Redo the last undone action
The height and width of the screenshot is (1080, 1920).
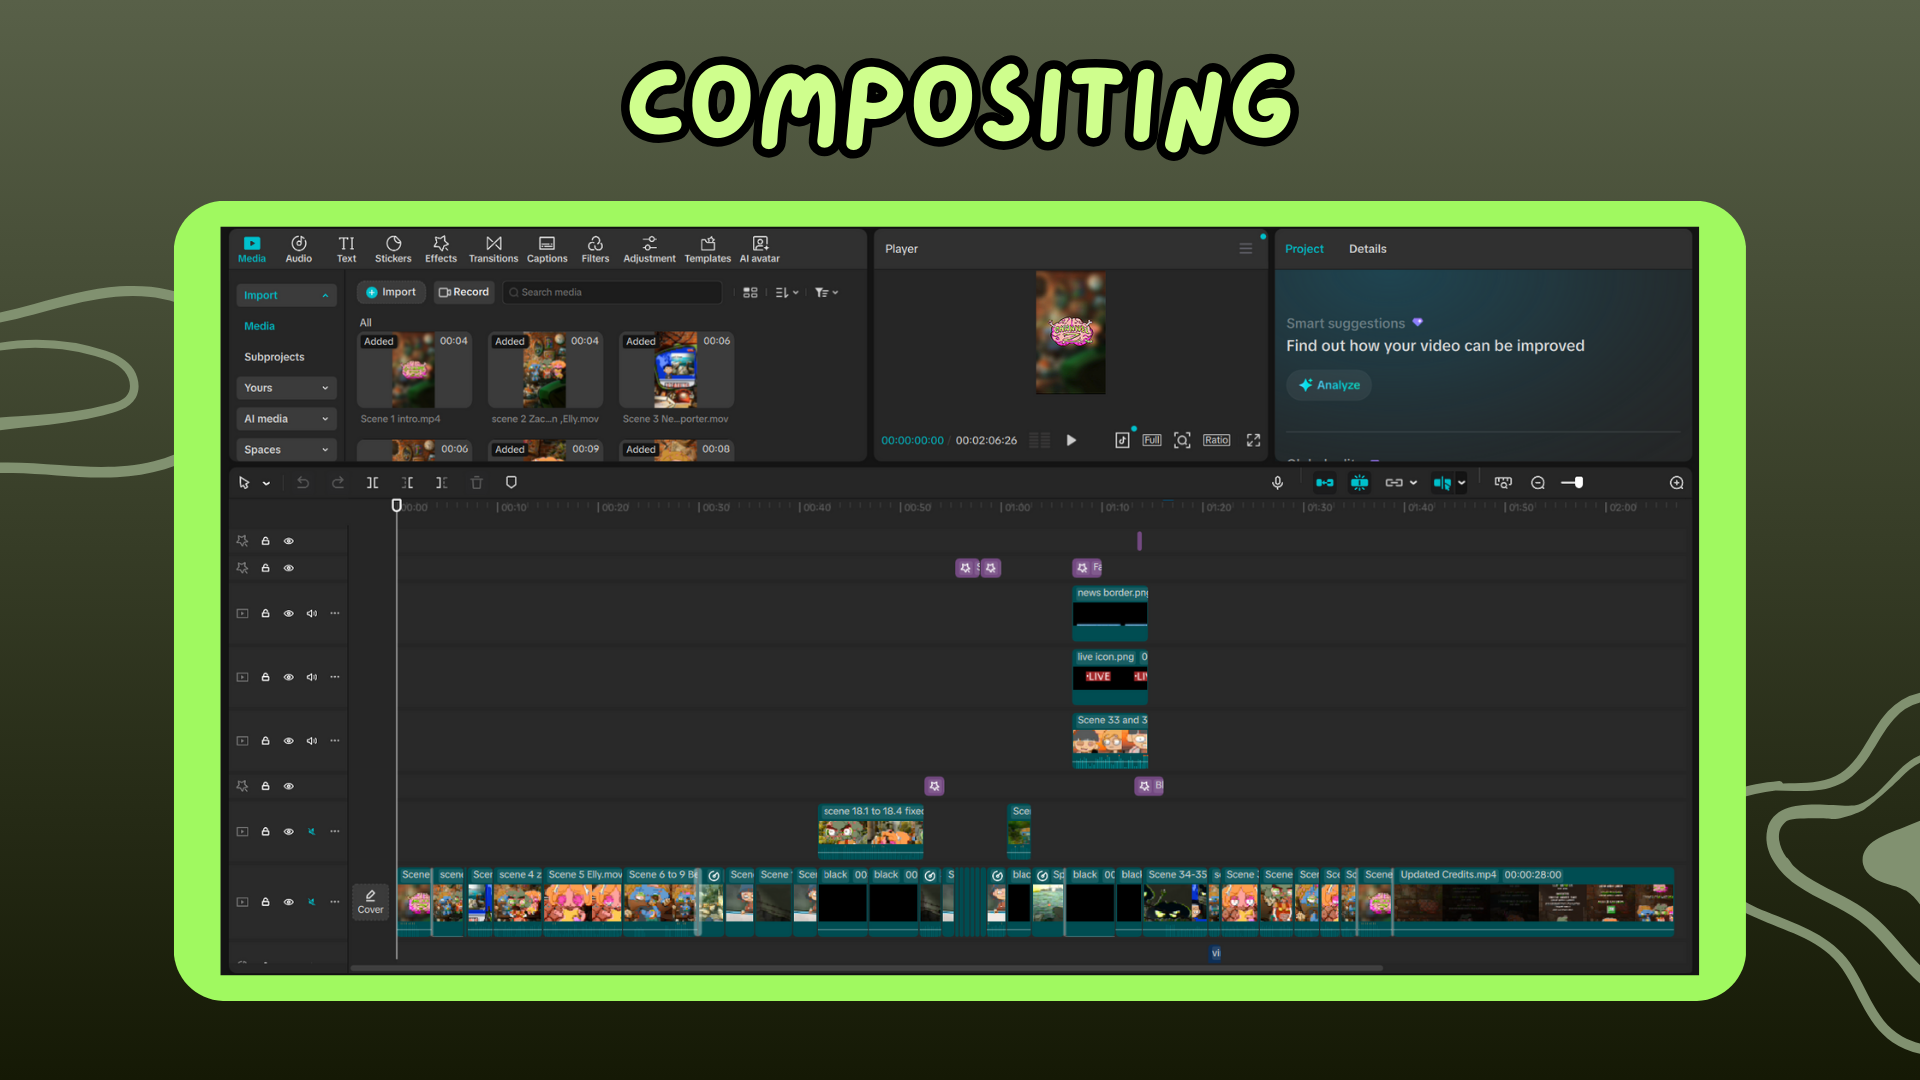[338, 483]
